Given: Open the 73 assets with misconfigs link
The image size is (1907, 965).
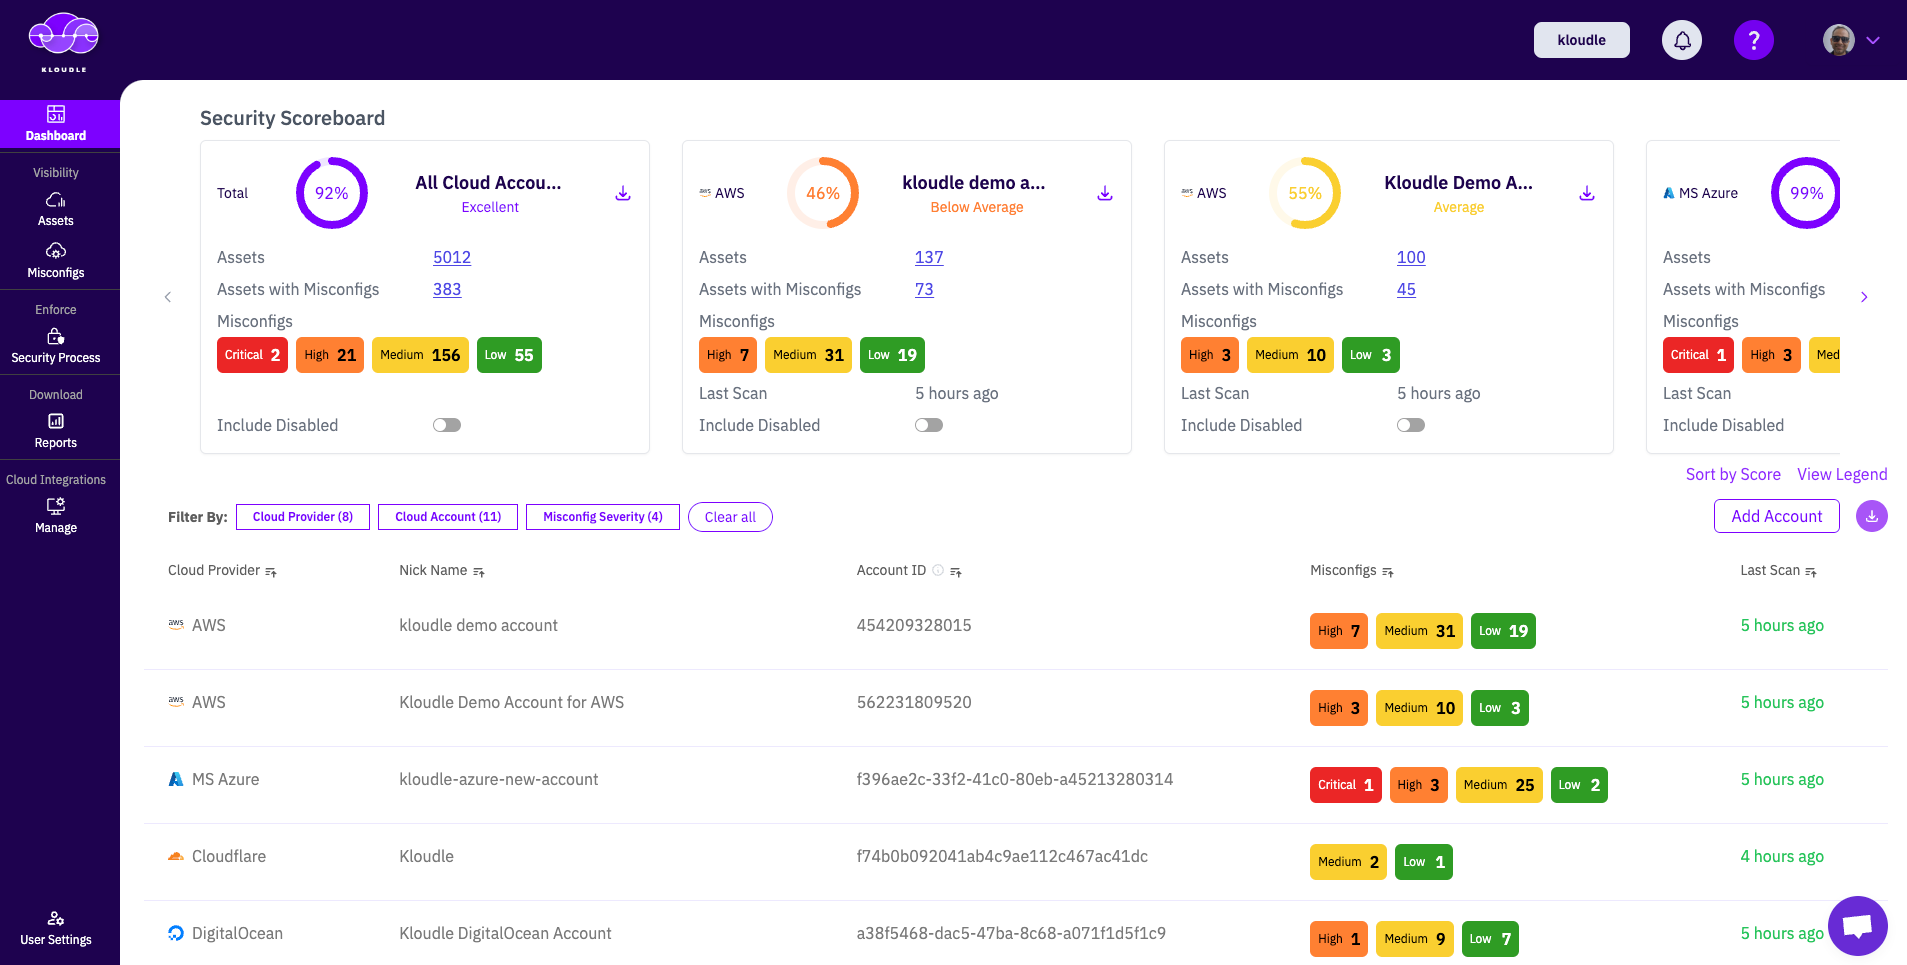Looking at the screenshot, I should [x=924, y=289].
